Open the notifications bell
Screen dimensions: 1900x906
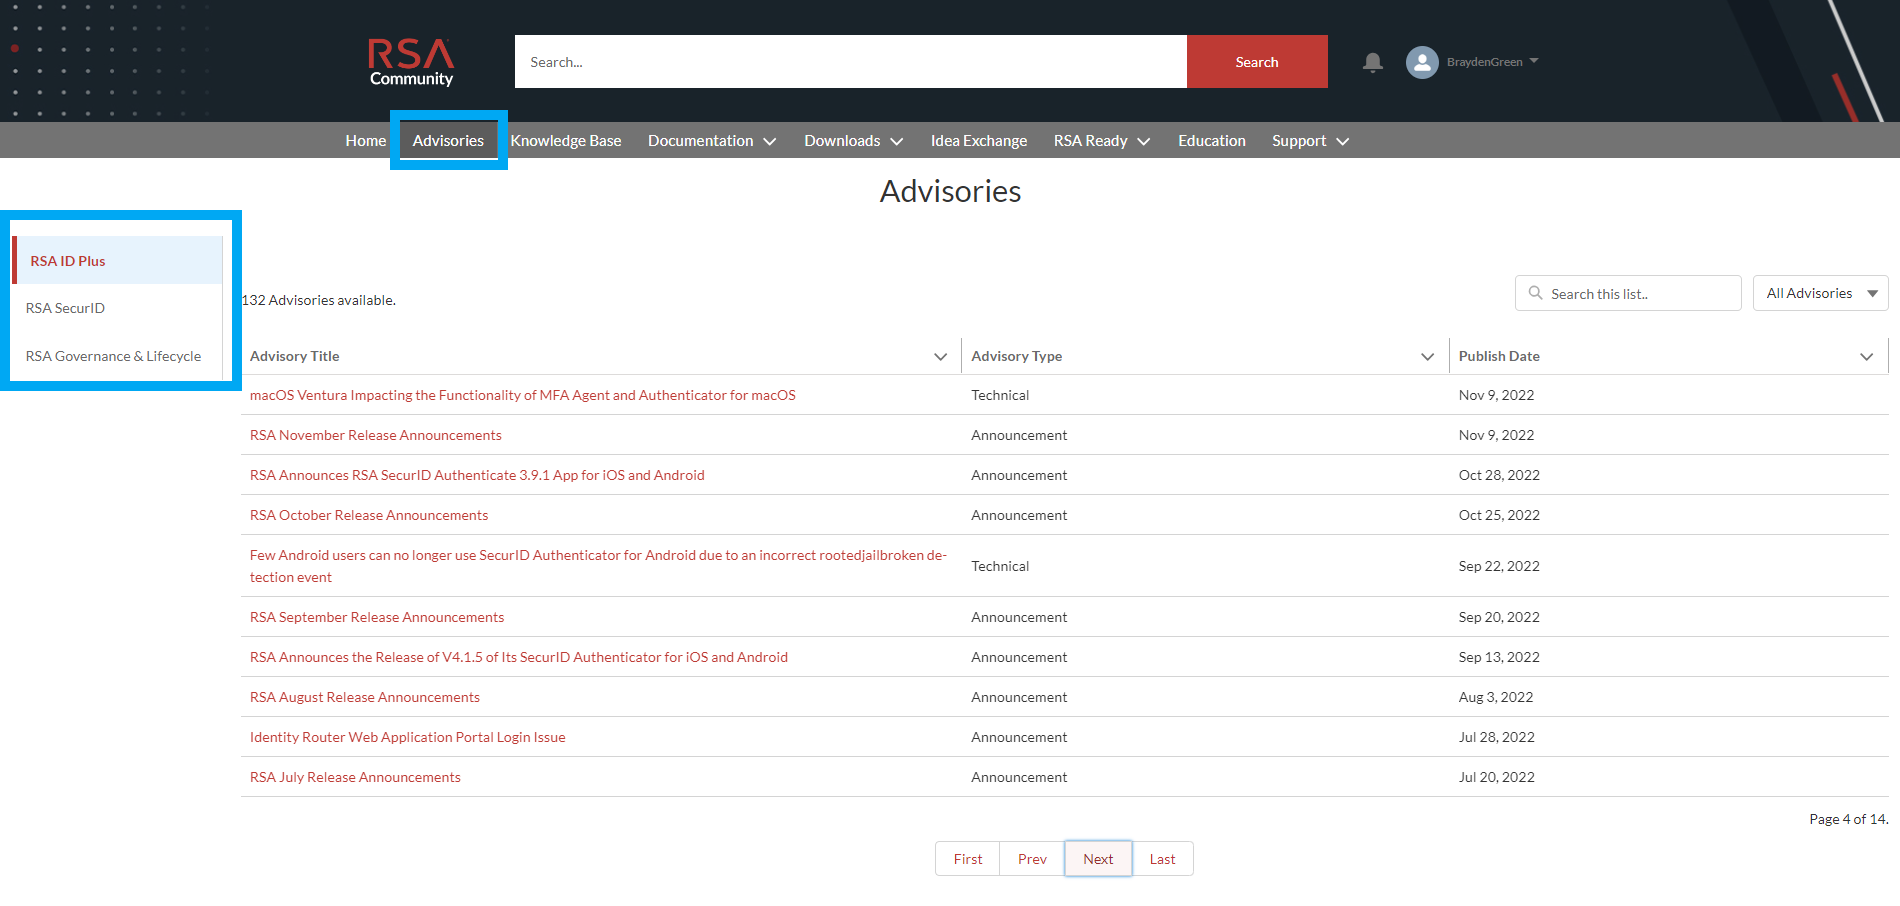click(x=1372, y=62)
